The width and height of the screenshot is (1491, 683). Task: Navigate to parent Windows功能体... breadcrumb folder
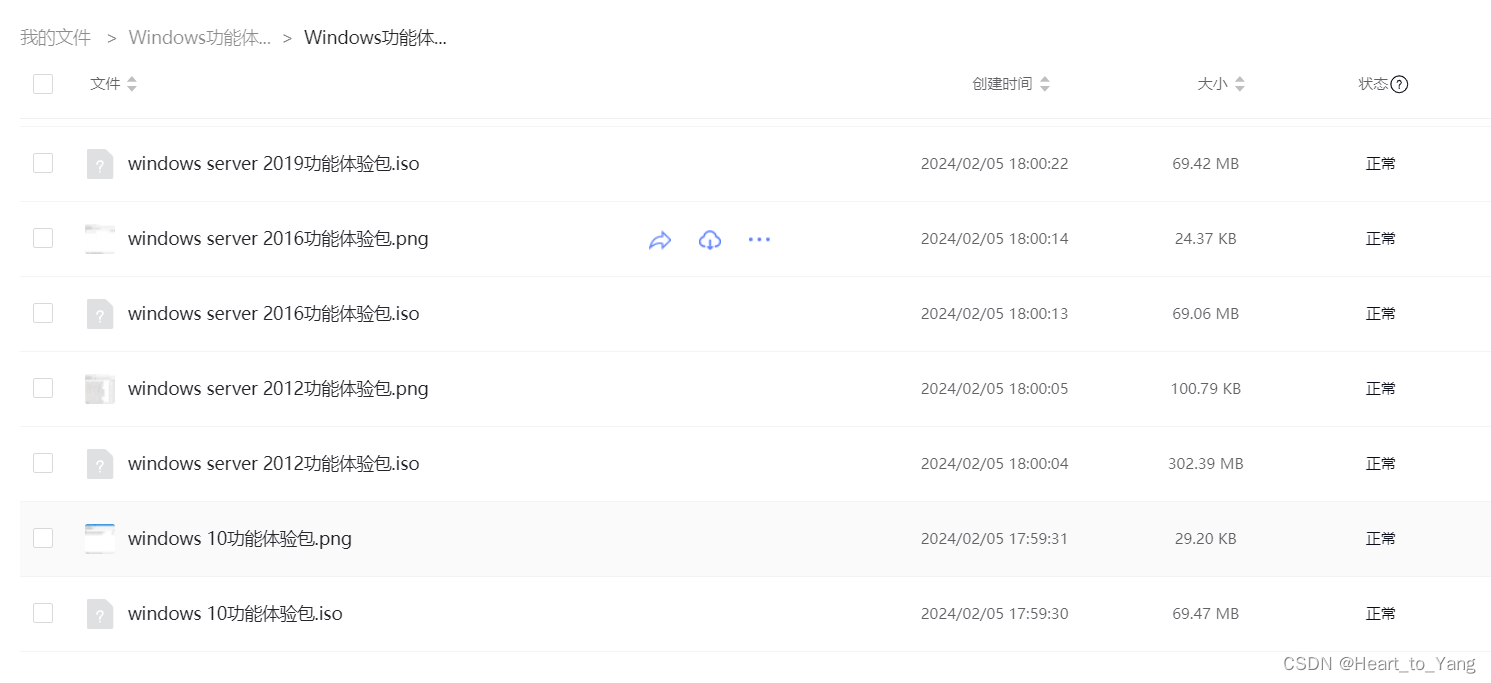point(199,38)
